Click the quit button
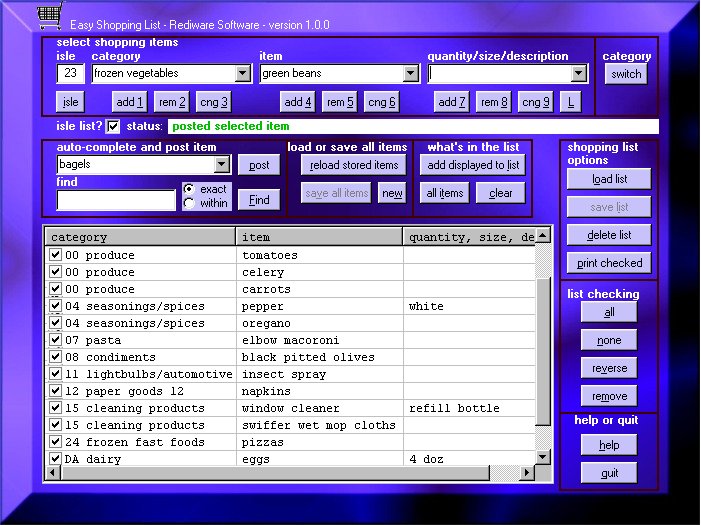The width and height of the screenshot is (701, 525). [x=609, y=473]
